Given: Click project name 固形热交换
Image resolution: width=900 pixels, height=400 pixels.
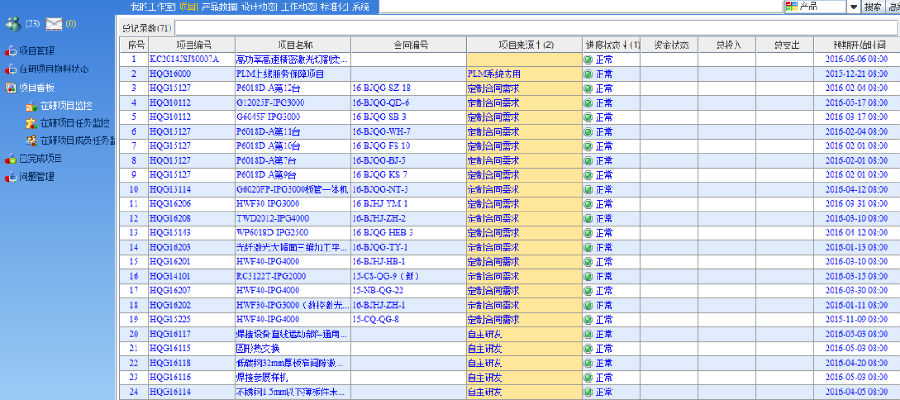Looking at the screenshot, I should pyautogui.click(x=258, y=348).
